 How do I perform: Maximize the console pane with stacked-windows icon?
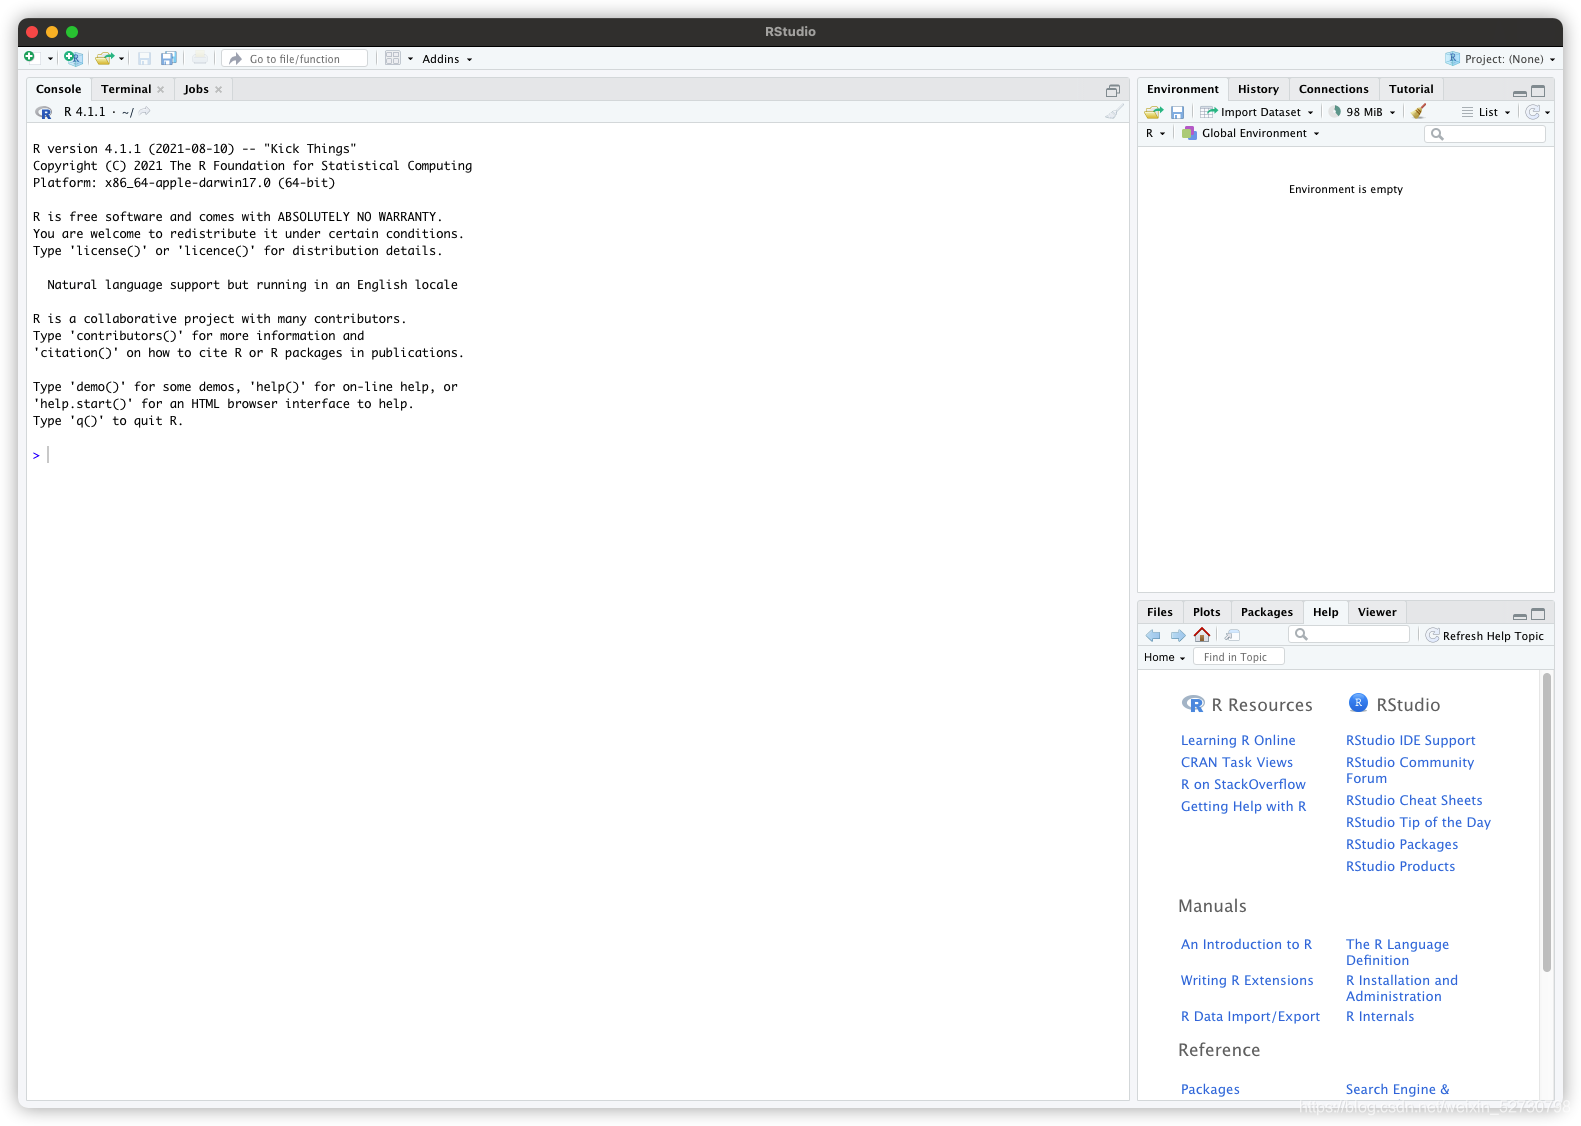coord(1113,90)
